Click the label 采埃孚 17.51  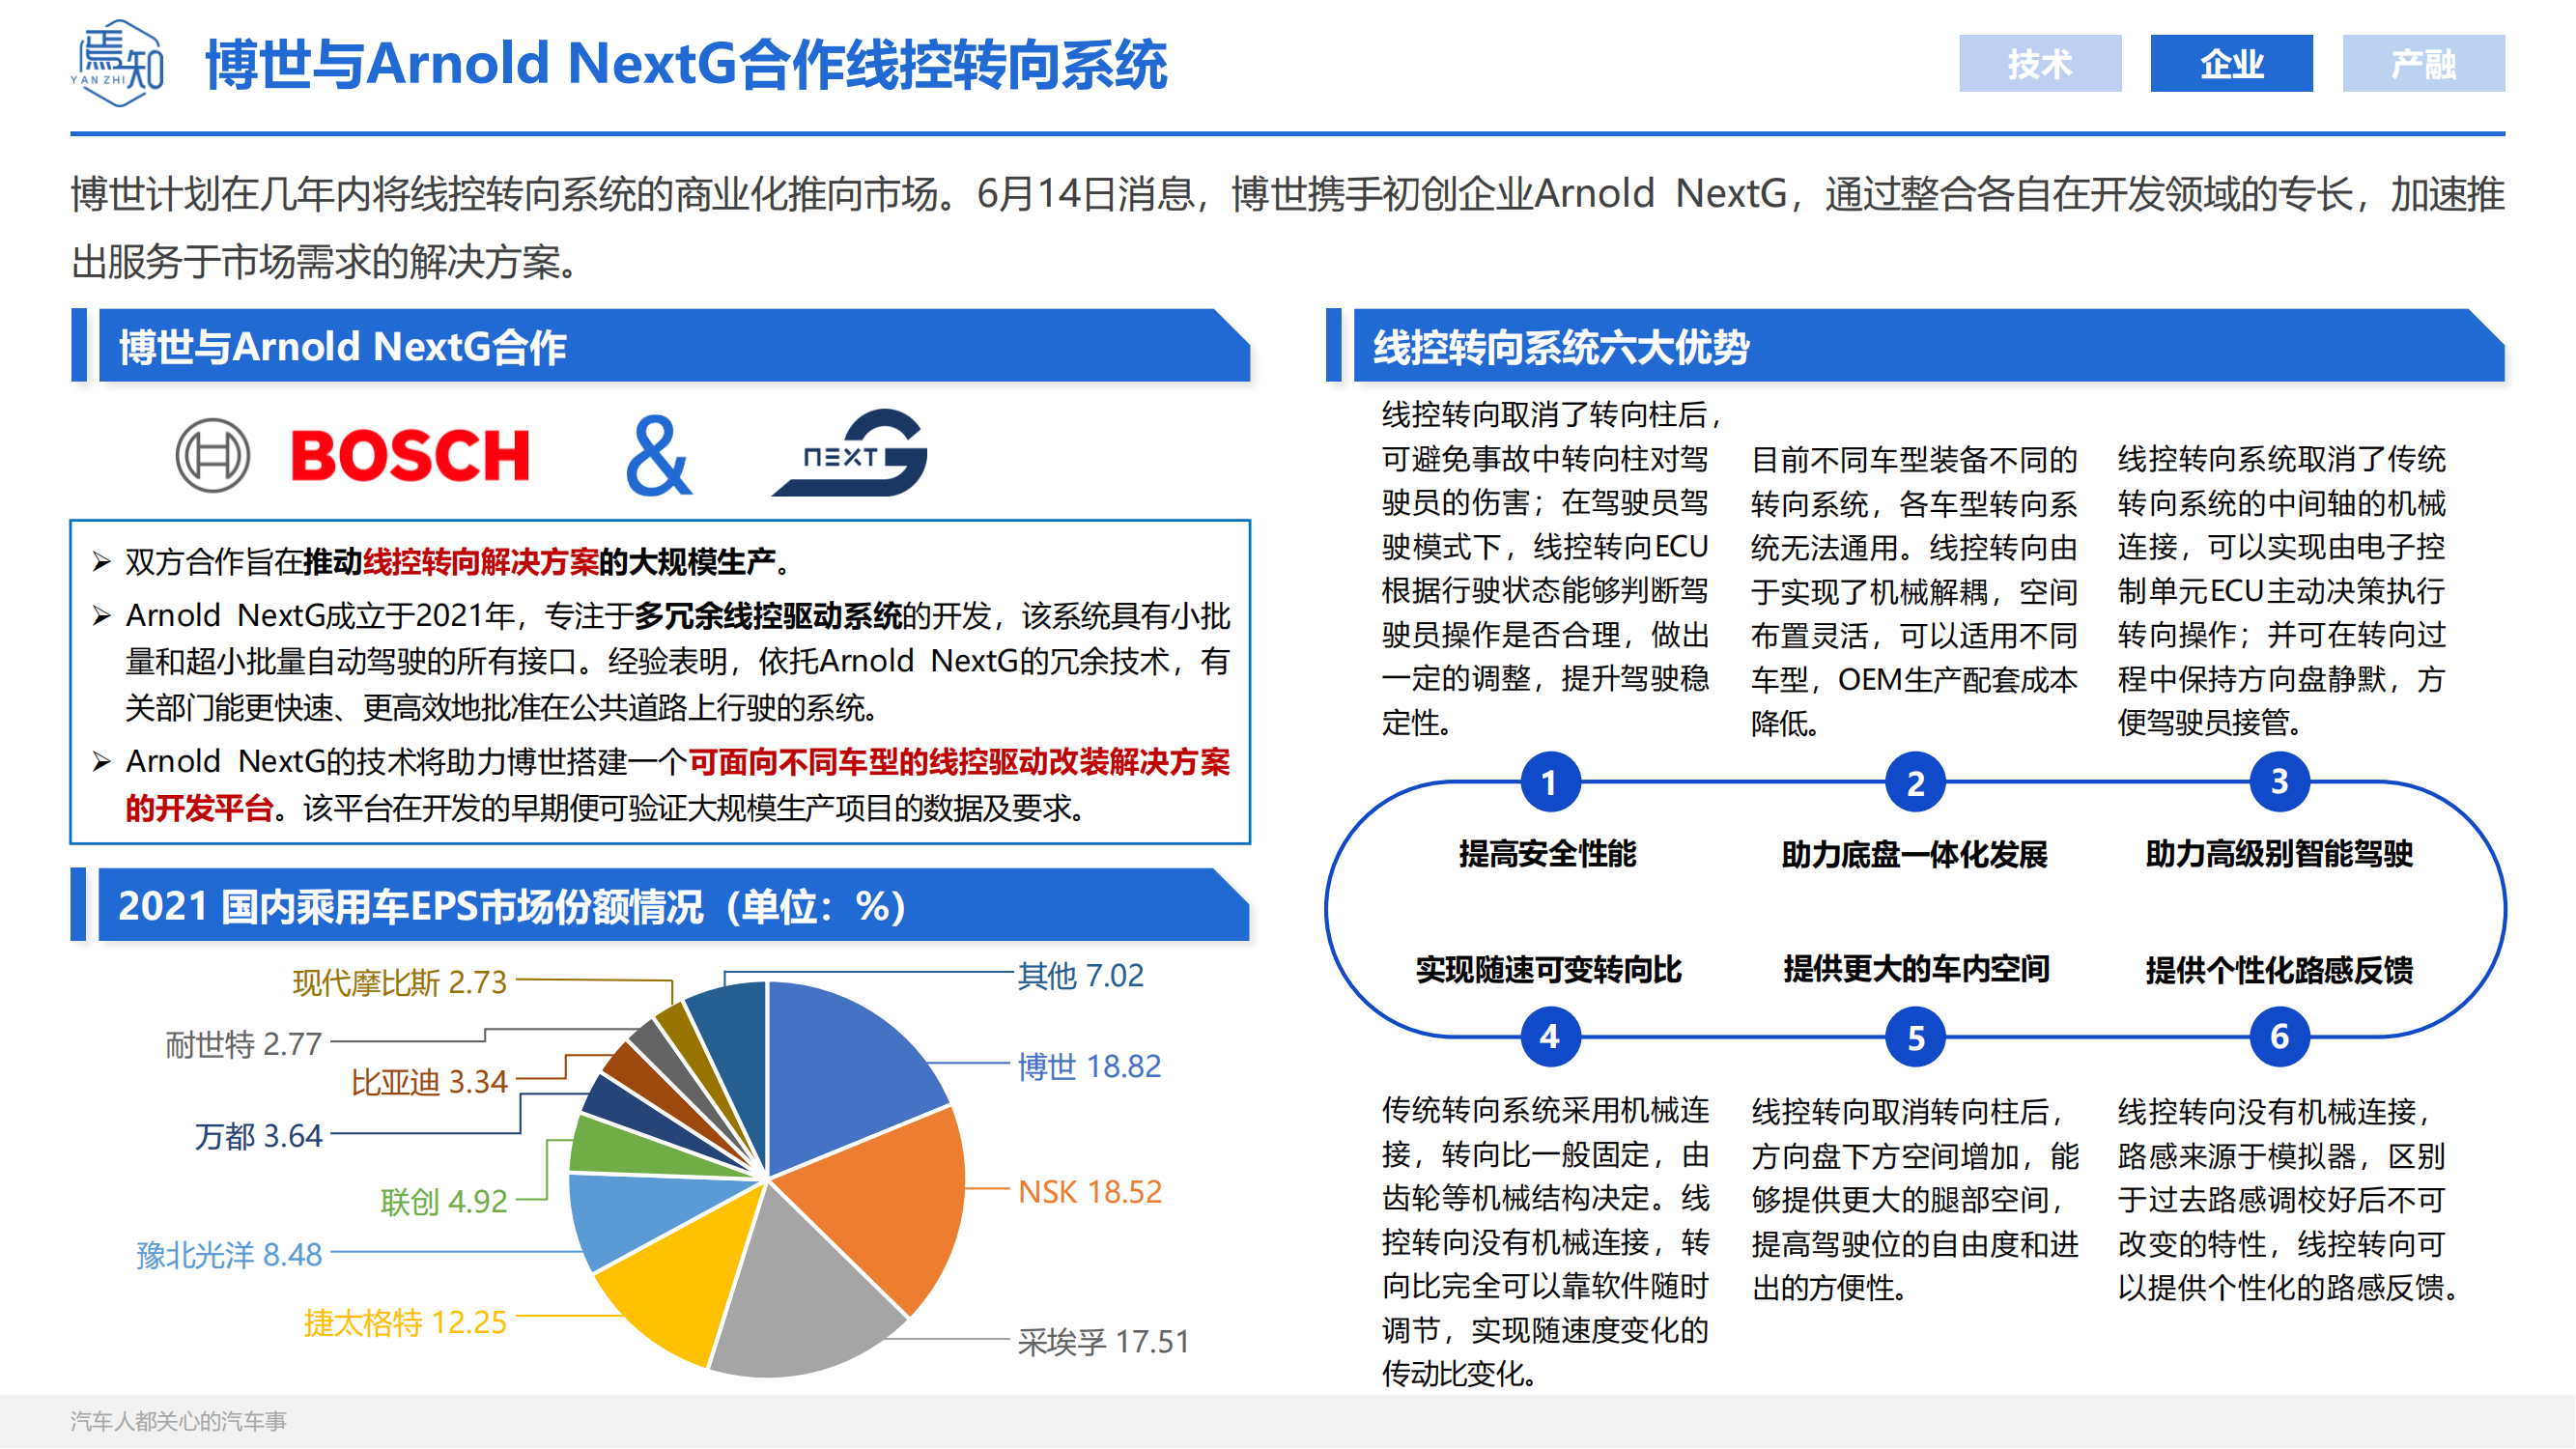click(x=1104, y=1342)
